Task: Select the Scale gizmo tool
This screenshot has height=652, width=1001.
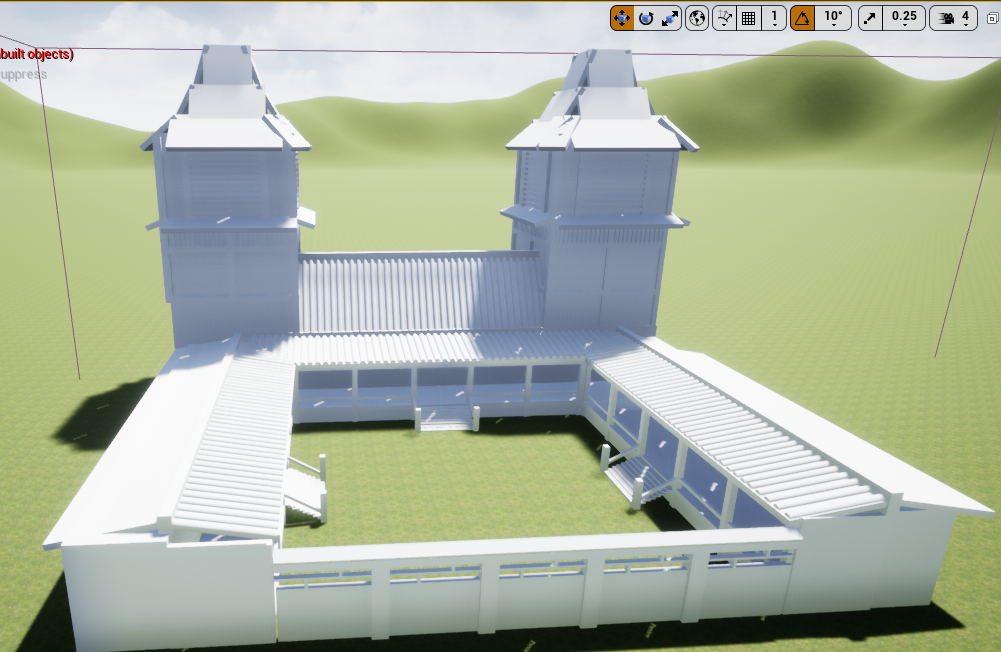Action: click(x=670, y=18)
